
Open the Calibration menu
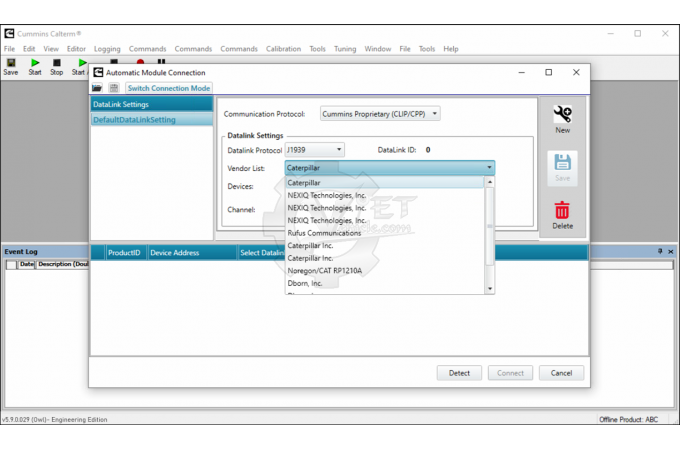283,49
